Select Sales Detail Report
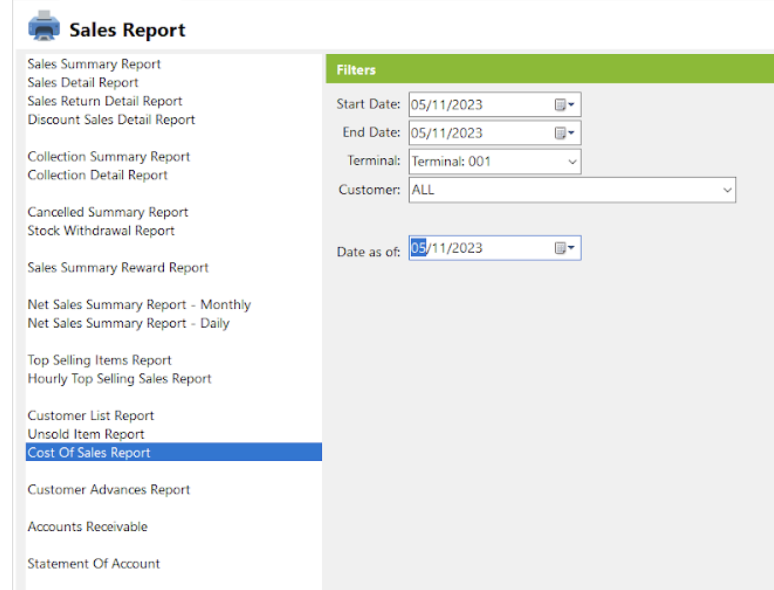The height and width of the screenshot is (590, 774). click(83, 82)
